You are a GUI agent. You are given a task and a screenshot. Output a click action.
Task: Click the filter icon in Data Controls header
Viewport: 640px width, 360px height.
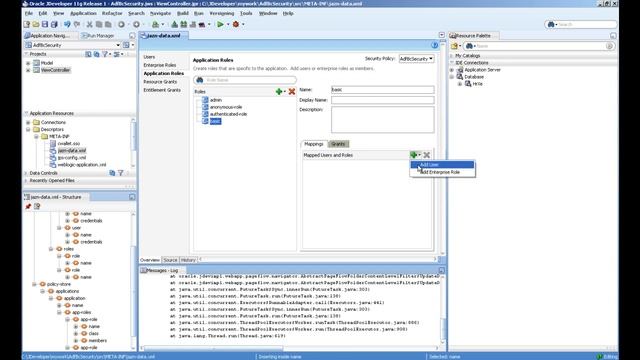point(121,173)
